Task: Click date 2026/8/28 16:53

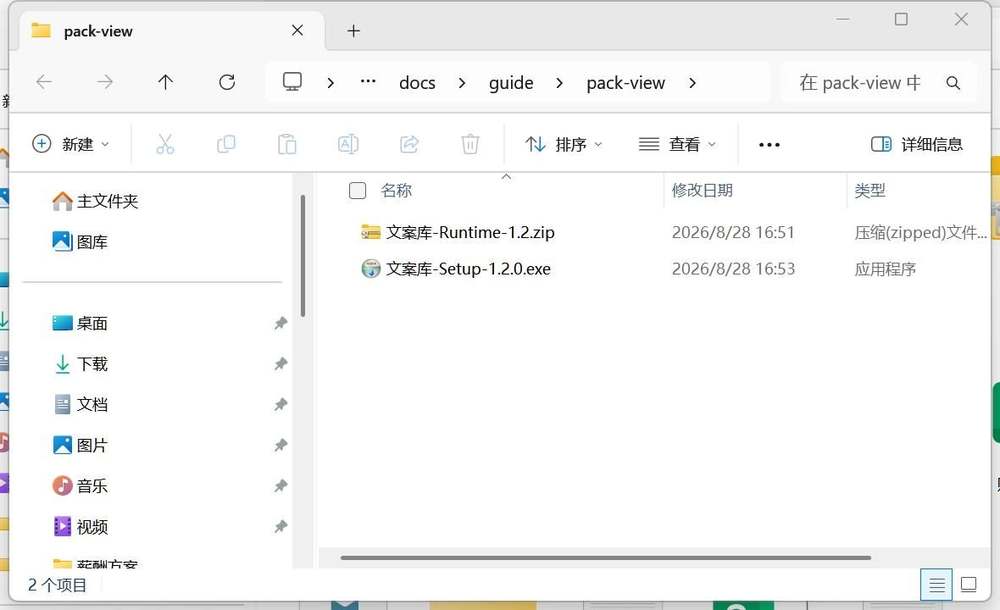Action: tap(733, 269)
